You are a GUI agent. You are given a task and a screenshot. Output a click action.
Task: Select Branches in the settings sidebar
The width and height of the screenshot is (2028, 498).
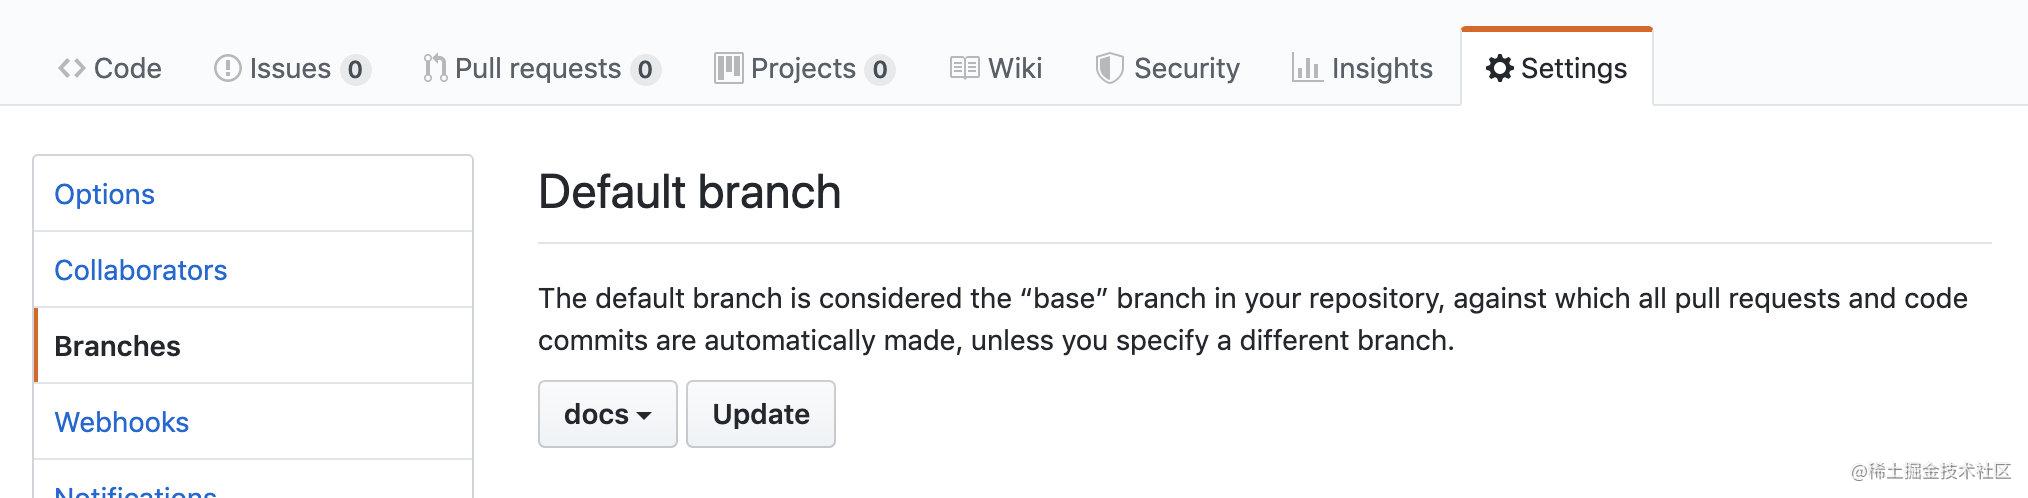254,346
